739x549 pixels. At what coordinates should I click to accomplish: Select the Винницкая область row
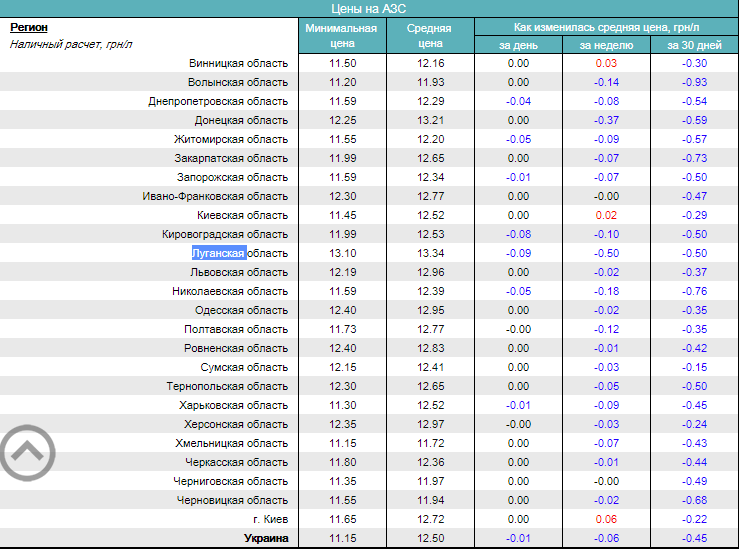tap(238, 63)
